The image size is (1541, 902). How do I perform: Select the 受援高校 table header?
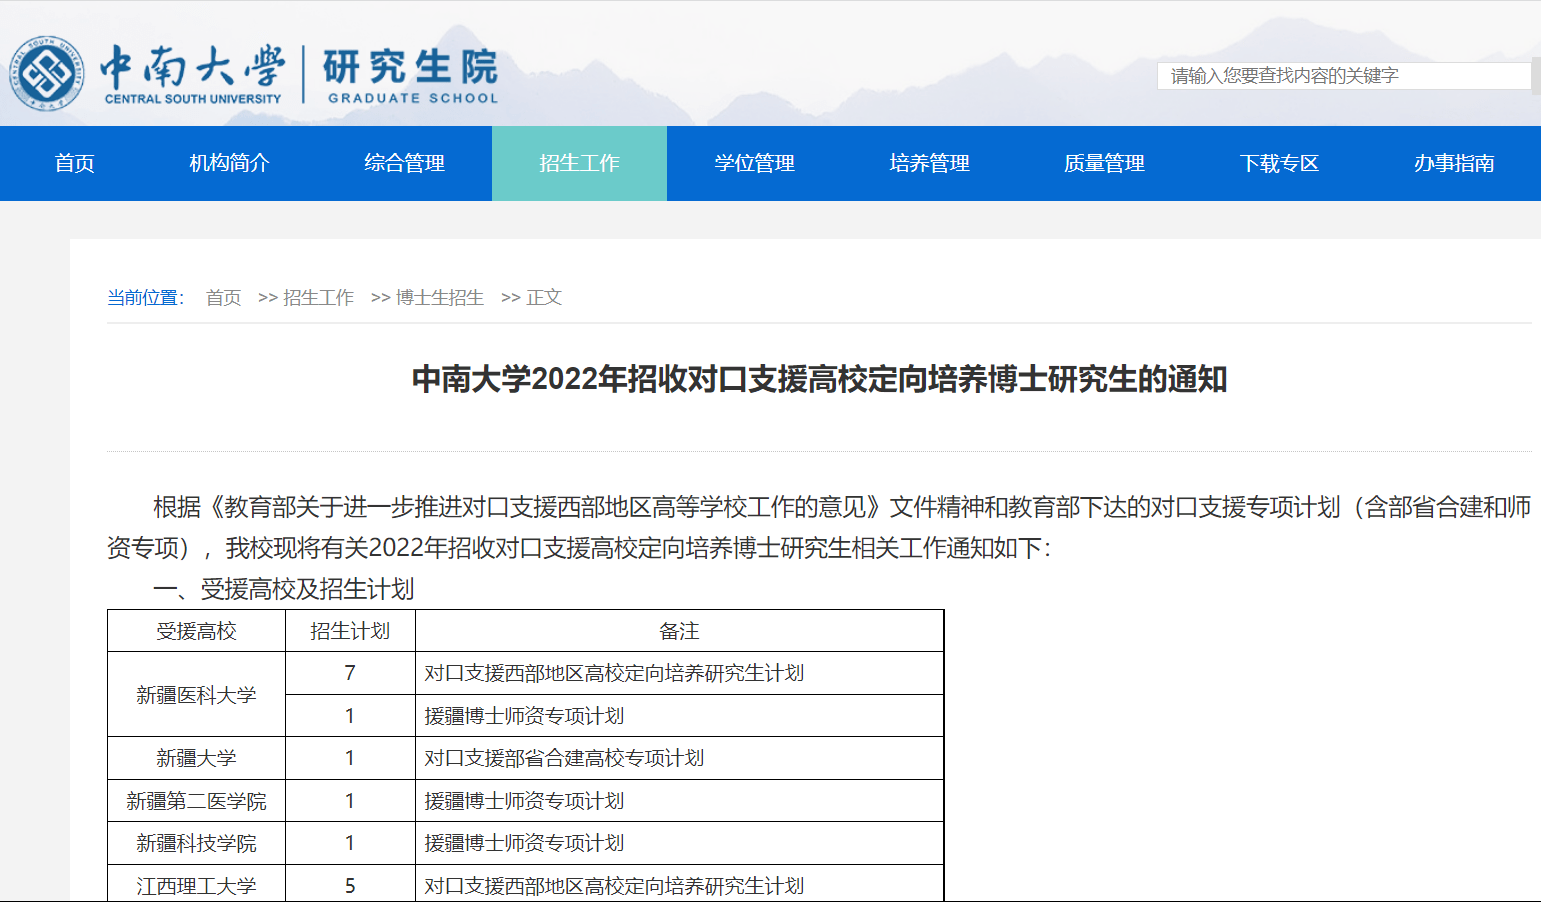196,631
